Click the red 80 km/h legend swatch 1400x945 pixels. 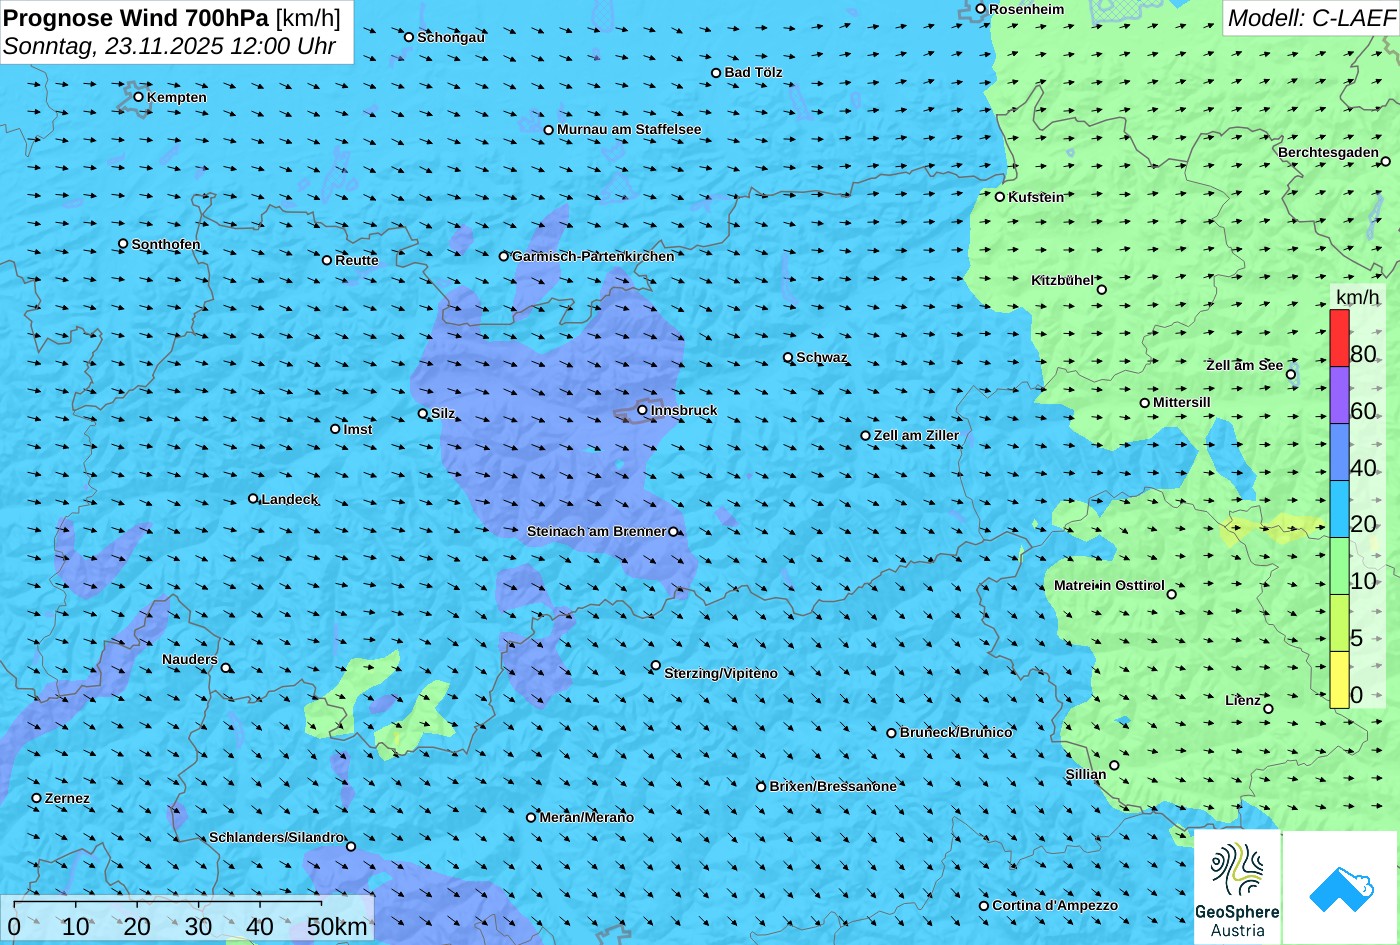pos(1339,338)
